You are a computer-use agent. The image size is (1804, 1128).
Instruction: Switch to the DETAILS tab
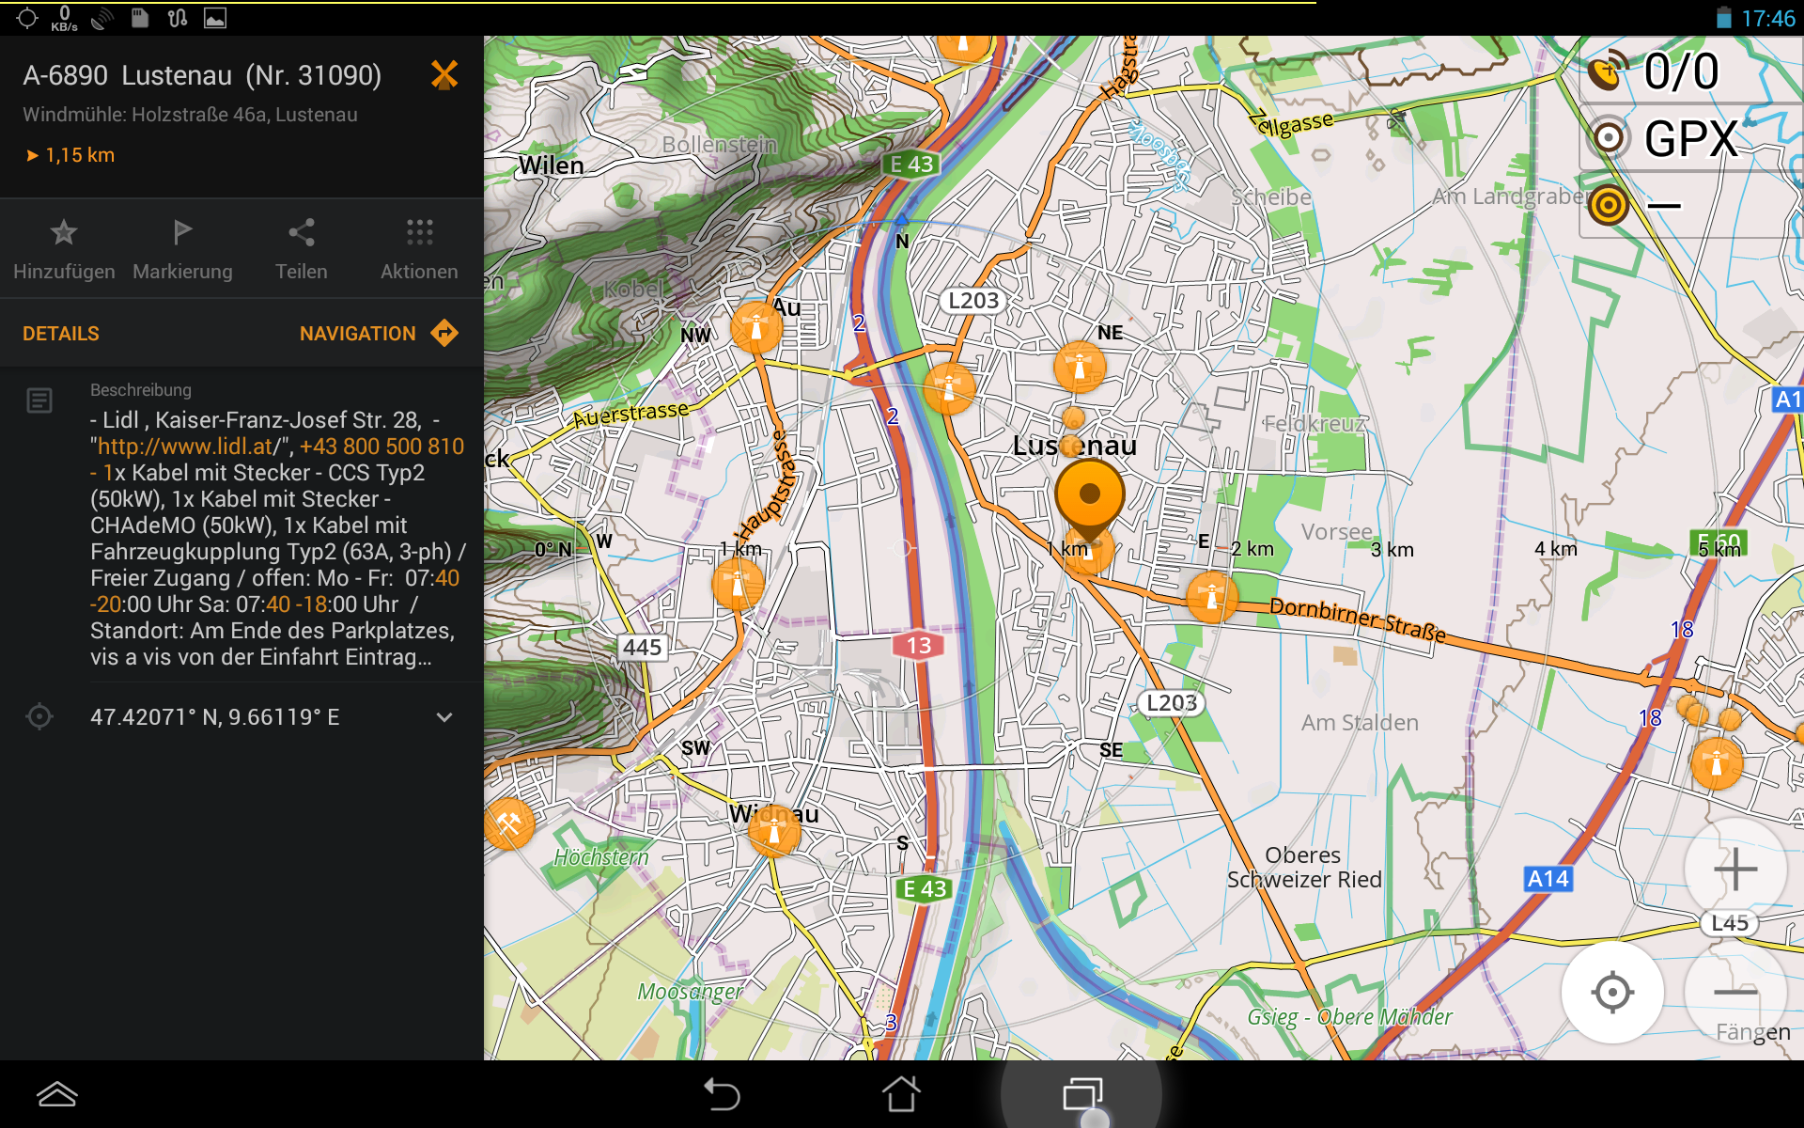tap(61, 333)
